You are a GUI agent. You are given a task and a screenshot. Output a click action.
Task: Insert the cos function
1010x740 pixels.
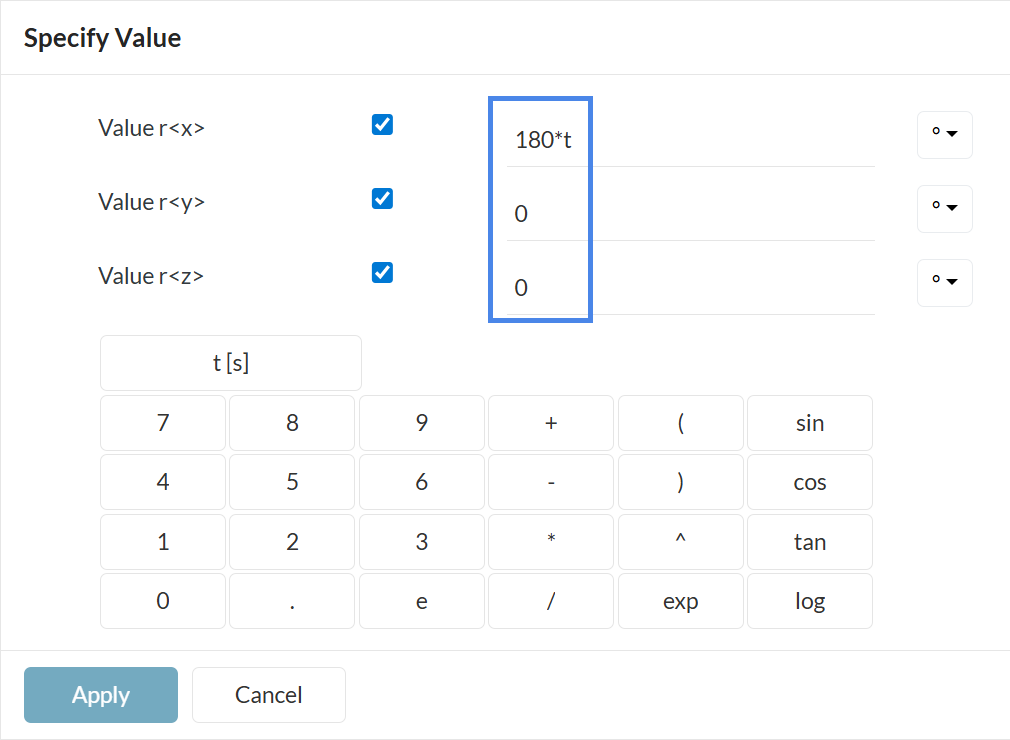coord(809,483)
